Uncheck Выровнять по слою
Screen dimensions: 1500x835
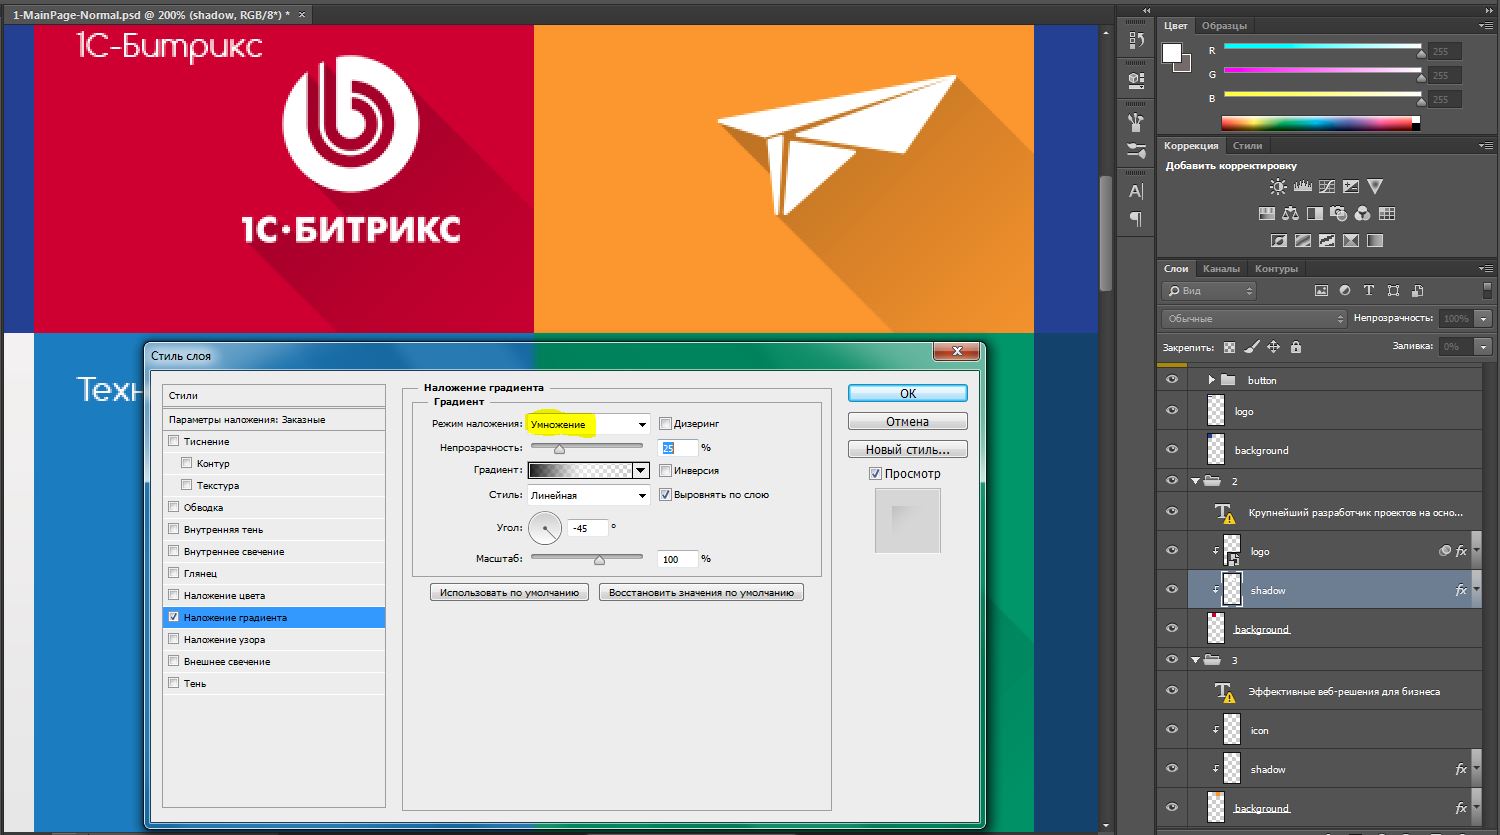pos(665,495)
